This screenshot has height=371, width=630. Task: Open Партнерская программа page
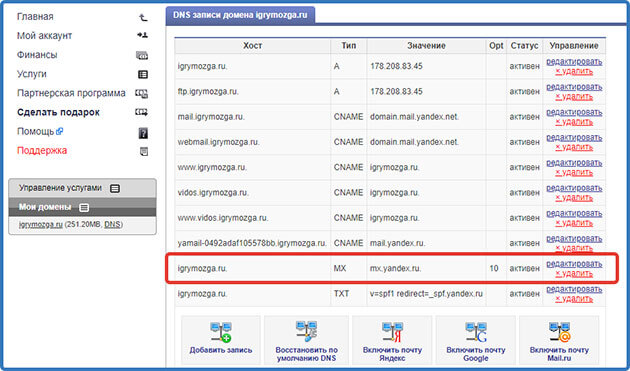tap(71, 93)
